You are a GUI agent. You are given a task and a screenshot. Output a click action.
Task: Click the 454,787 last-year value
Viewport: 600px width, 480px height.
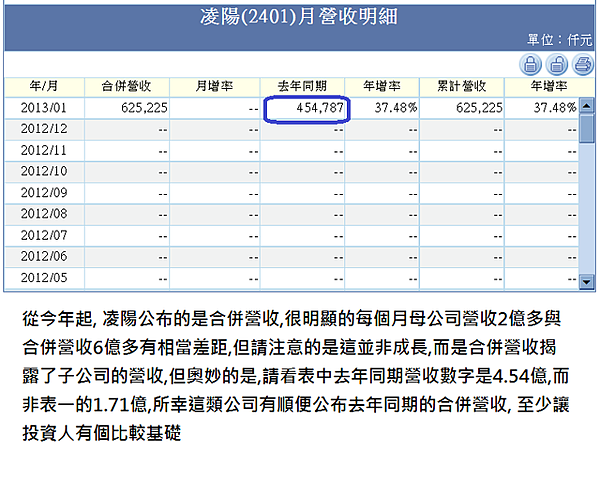(320, 108)
